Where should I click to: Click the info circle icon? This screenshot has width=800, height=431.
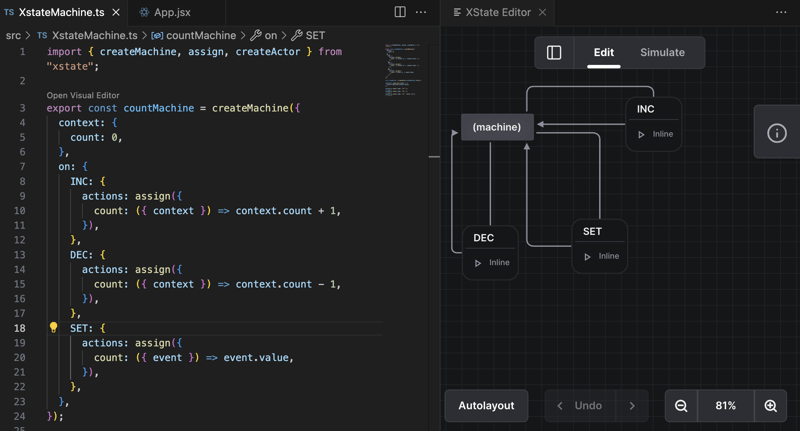(x=776, y=133)
